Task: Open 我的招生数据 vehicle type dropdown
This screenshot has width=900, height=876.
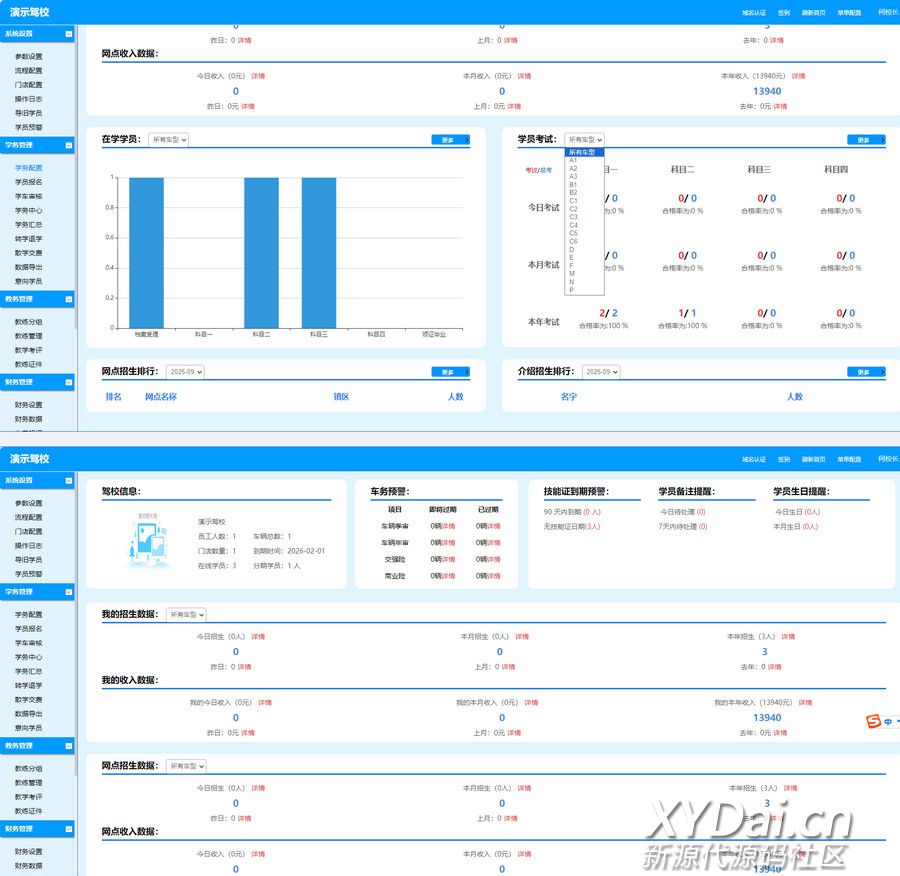Action: point(186,614)
